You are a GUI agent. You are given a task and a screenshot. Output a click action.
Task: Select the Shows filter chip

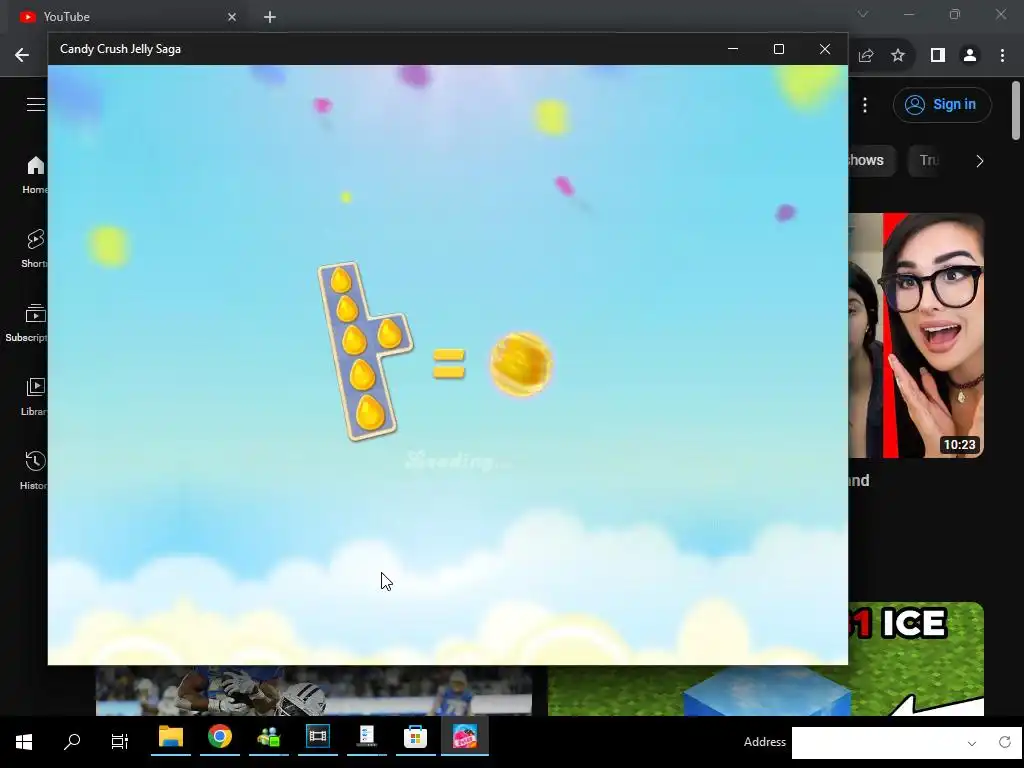pyautogui.click(x=871, y=161)
